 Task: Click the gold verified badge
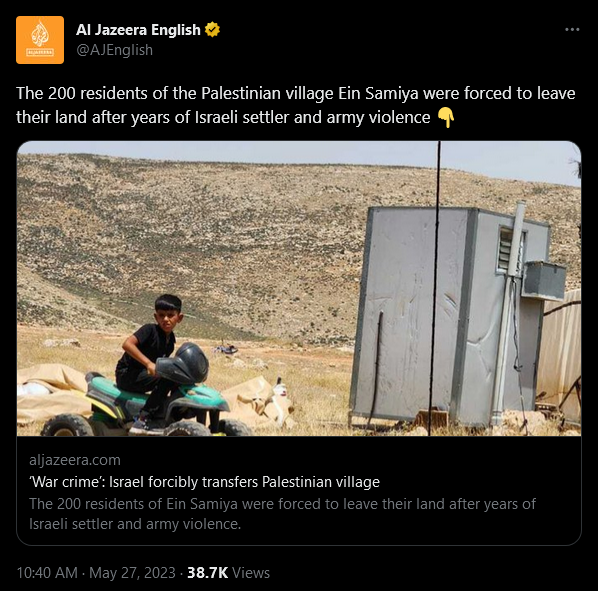[x=212, y=30]
